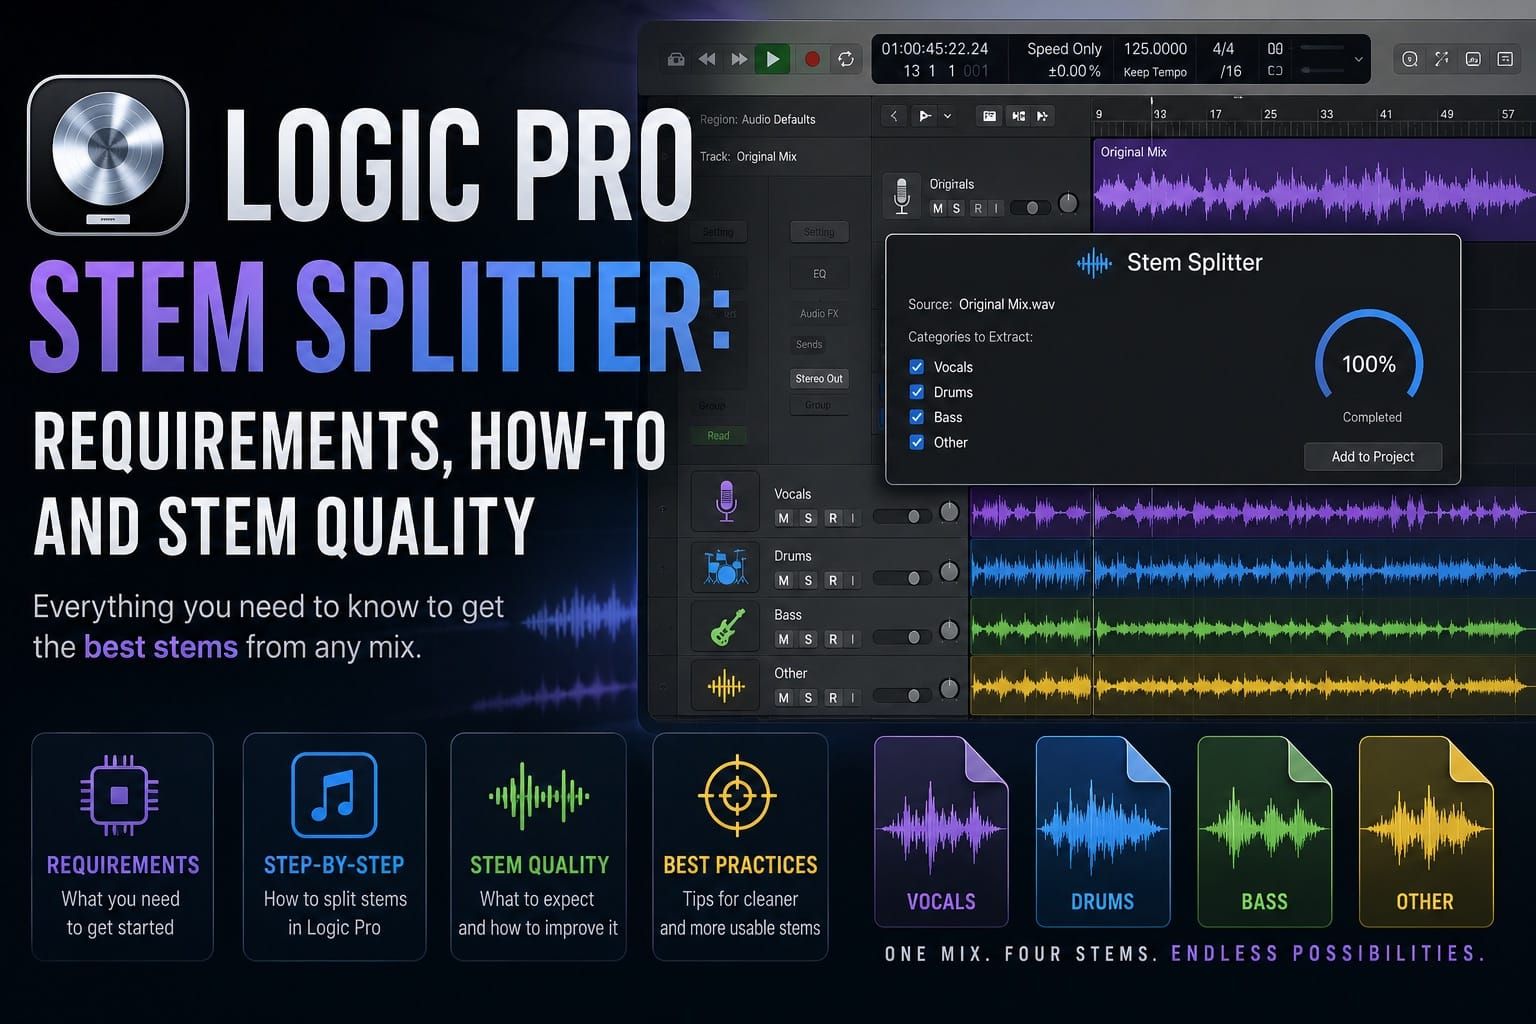Click the Audio FX slot in channel strip
This screenshot has width=1536, height=1024.
819,314
